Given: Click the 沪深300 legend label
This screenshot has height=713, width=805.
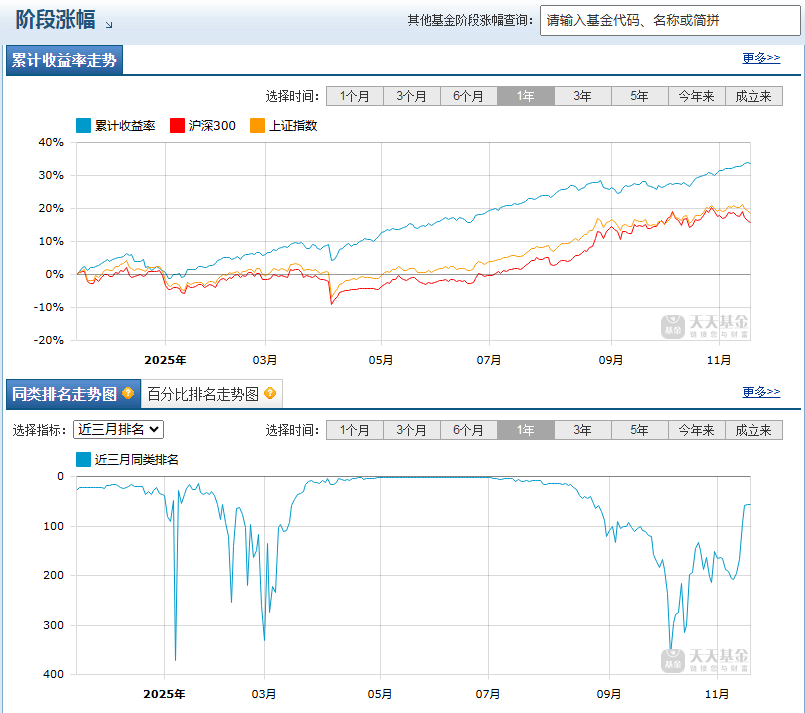Looking at the screenshot, I should [x=212, y=126].
